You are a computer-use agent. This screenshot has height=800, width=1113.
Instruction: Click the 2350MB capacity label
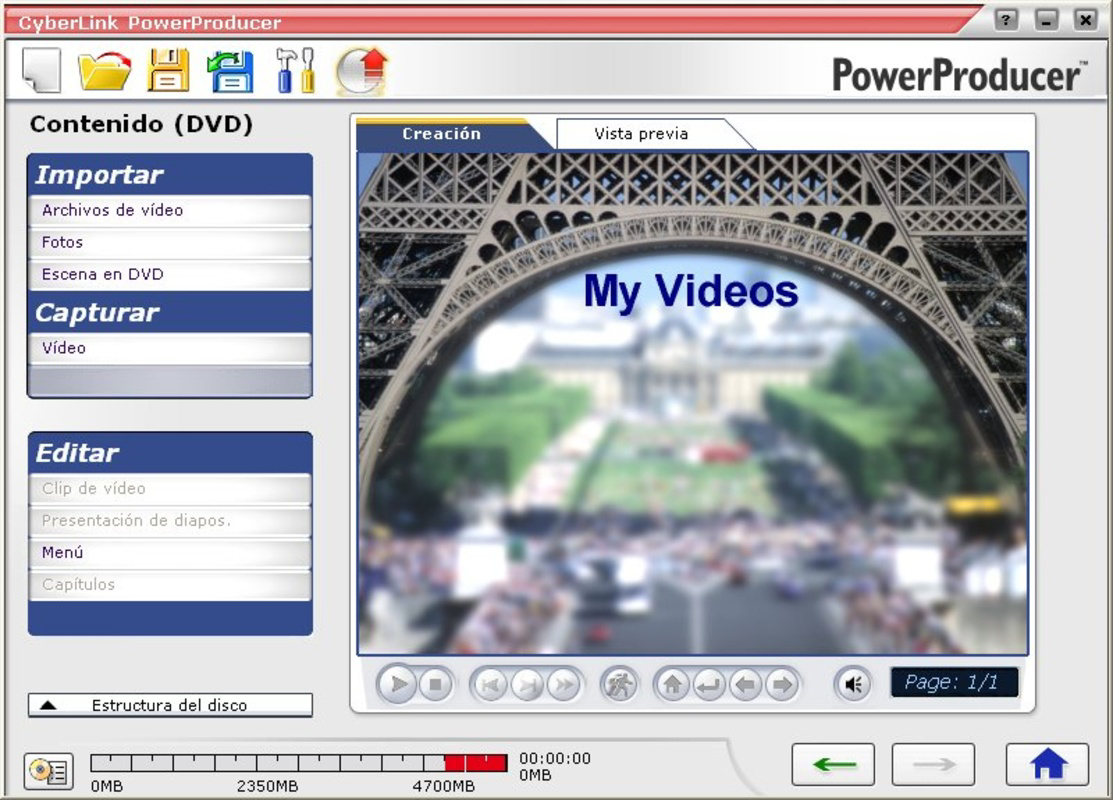point(268,787)
